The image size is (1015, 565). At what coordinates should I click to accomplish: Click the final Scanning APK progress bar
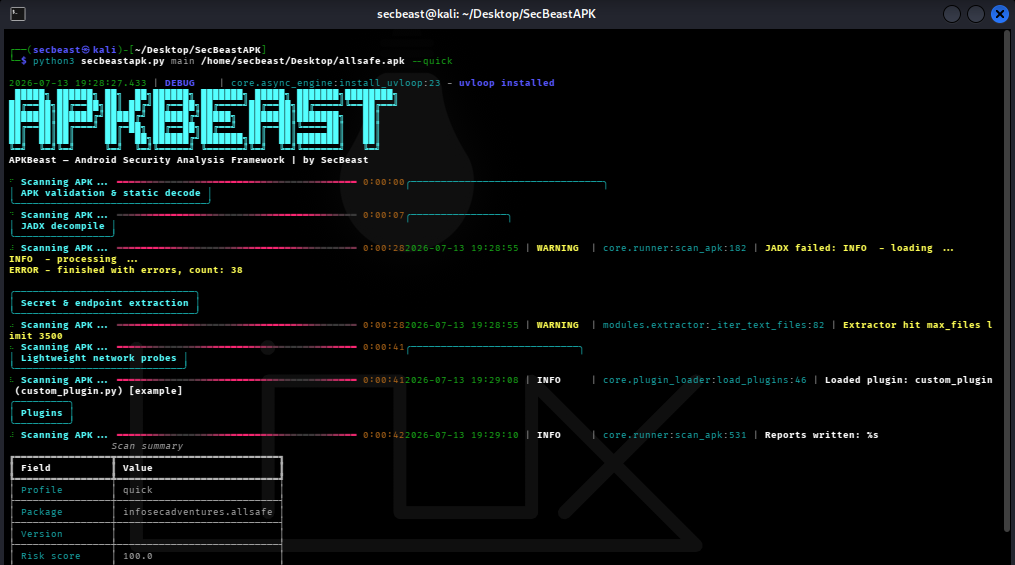tap(236, 435)
